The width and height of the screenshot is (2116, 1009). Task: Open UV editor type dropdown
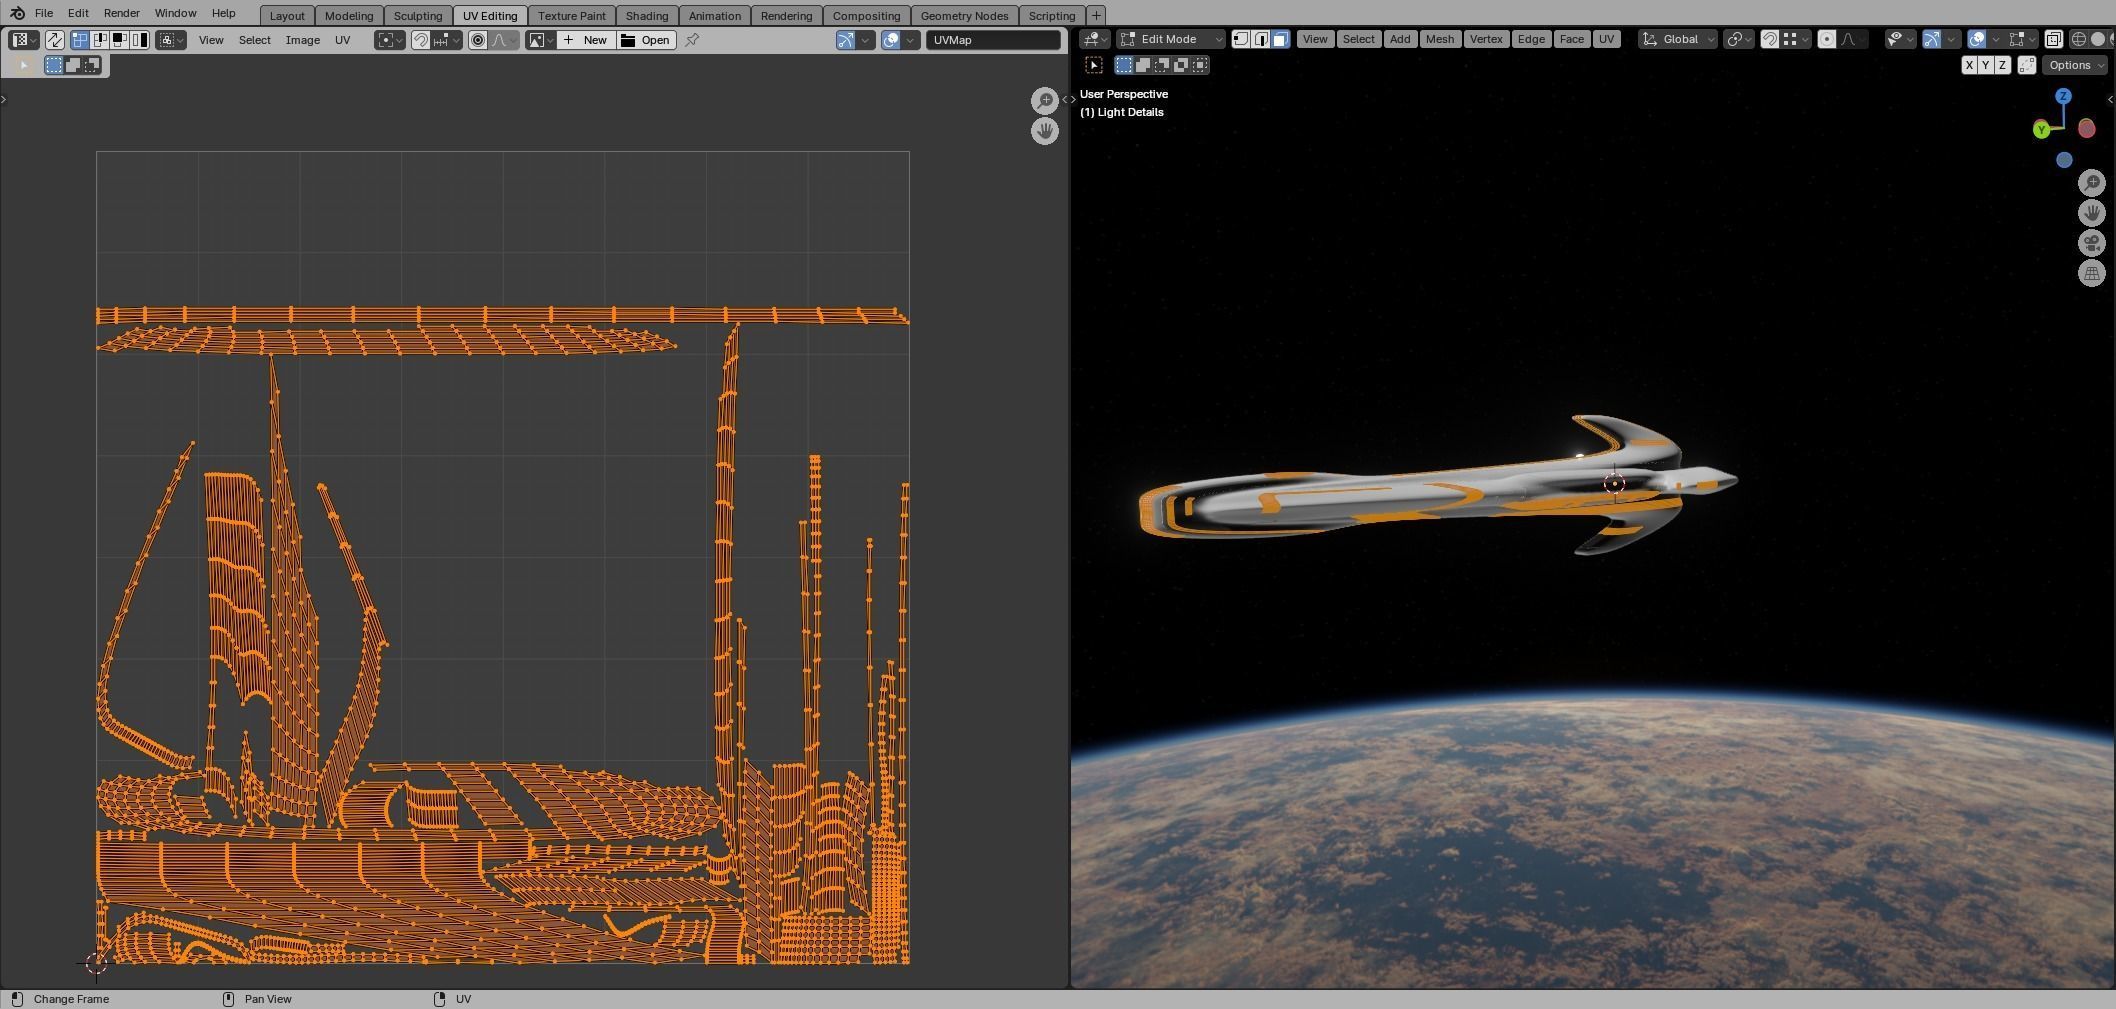(24, 40)
